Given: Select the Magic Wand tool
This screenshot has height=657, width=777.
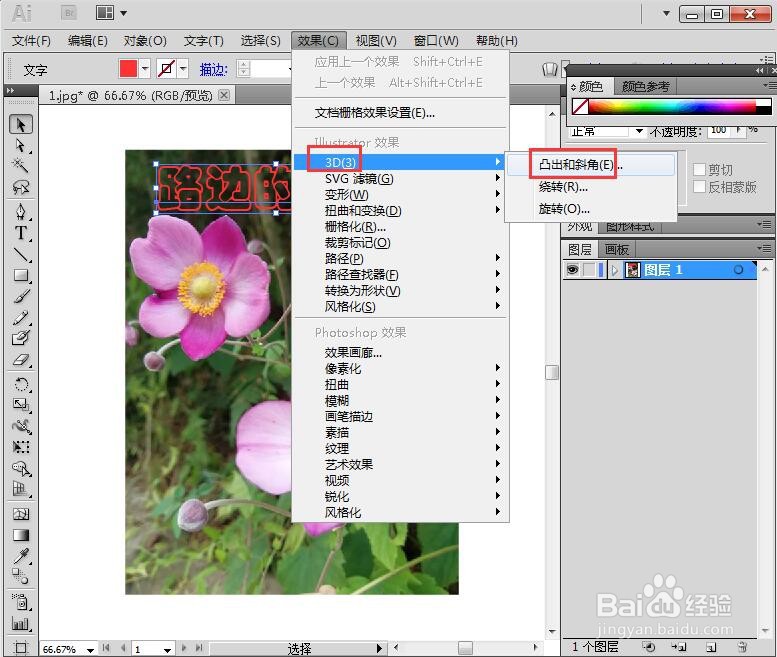Looking at the screenshot, I should click(20, 165).
